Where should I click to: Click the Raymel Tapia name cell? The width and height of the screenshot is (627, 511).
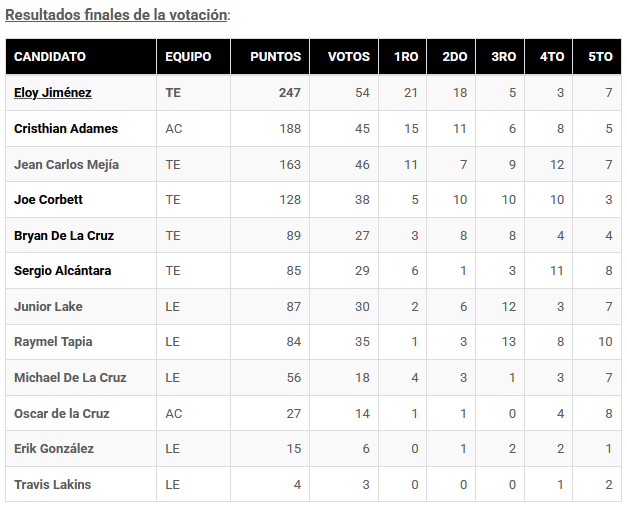53,342
